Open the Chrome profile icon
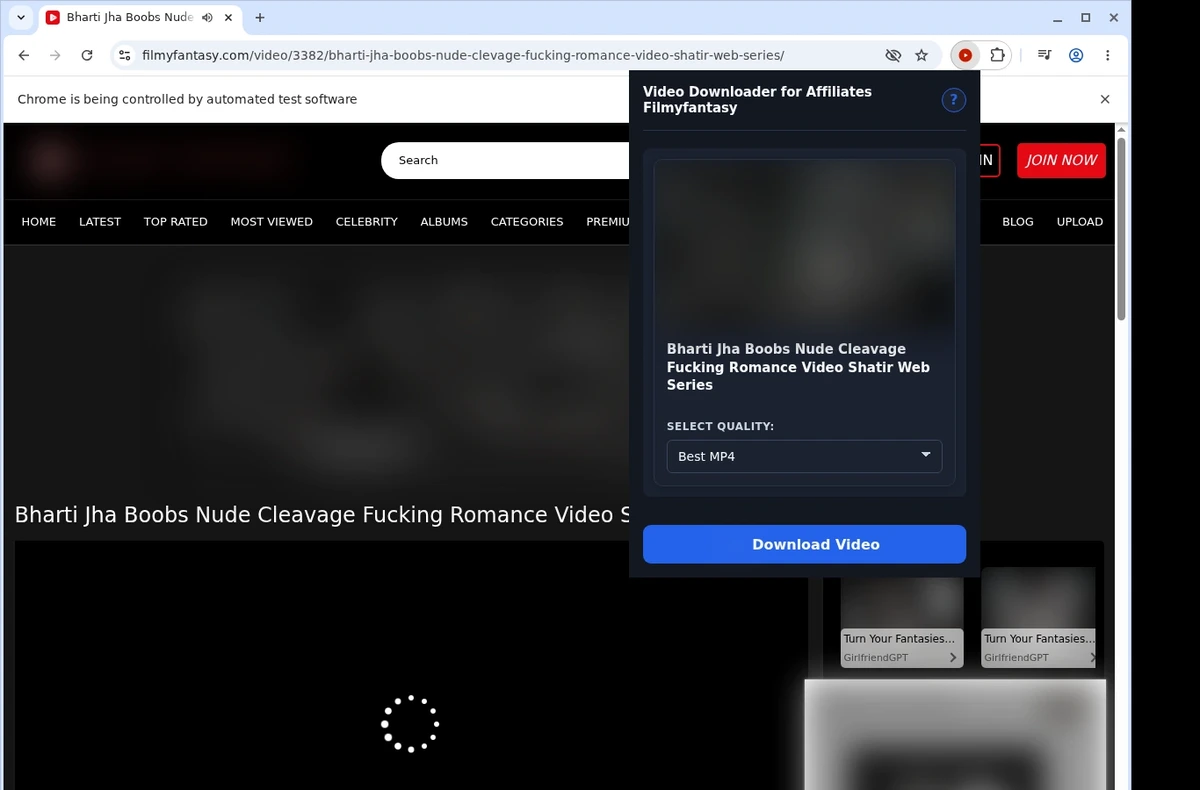Image resolution: width=1200 pixels, height=790 pixels. [x=1076, y=56]
